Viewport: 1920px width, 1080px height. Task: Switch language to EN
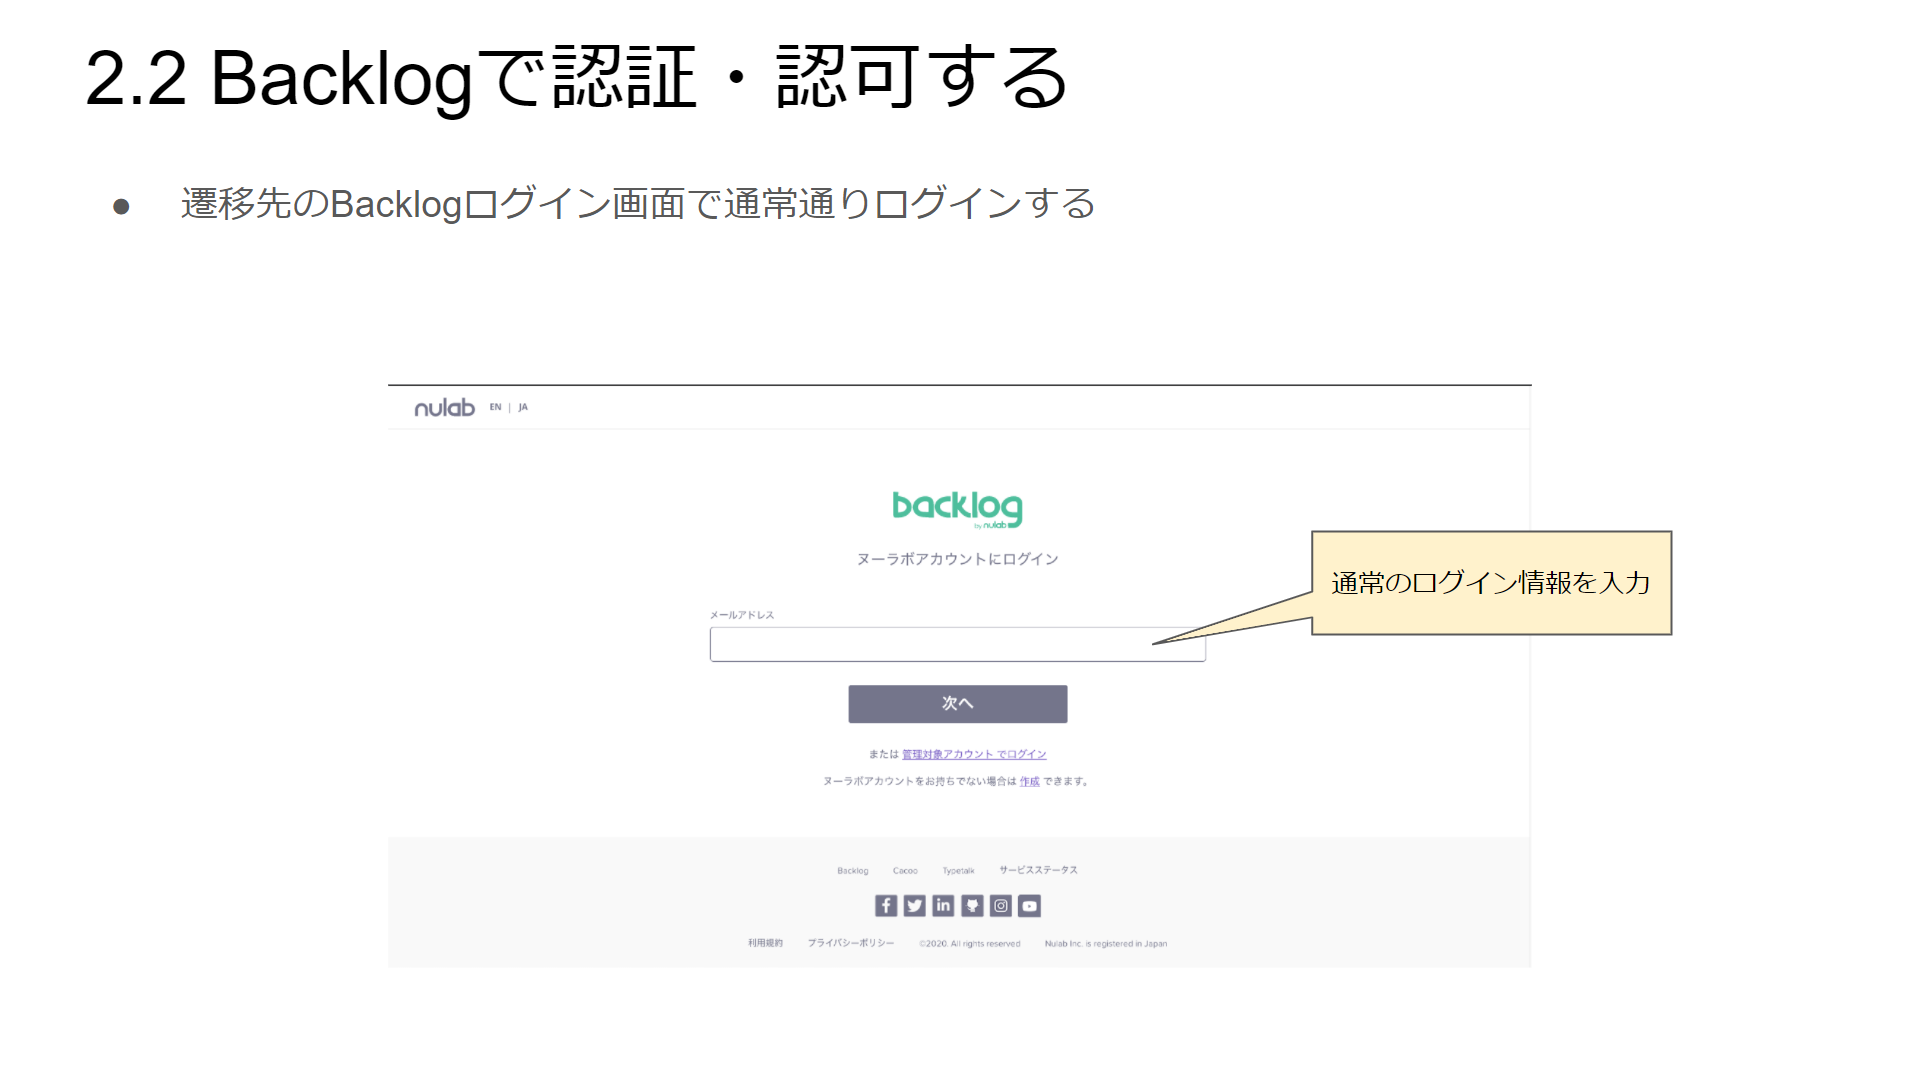coord(495,407)
